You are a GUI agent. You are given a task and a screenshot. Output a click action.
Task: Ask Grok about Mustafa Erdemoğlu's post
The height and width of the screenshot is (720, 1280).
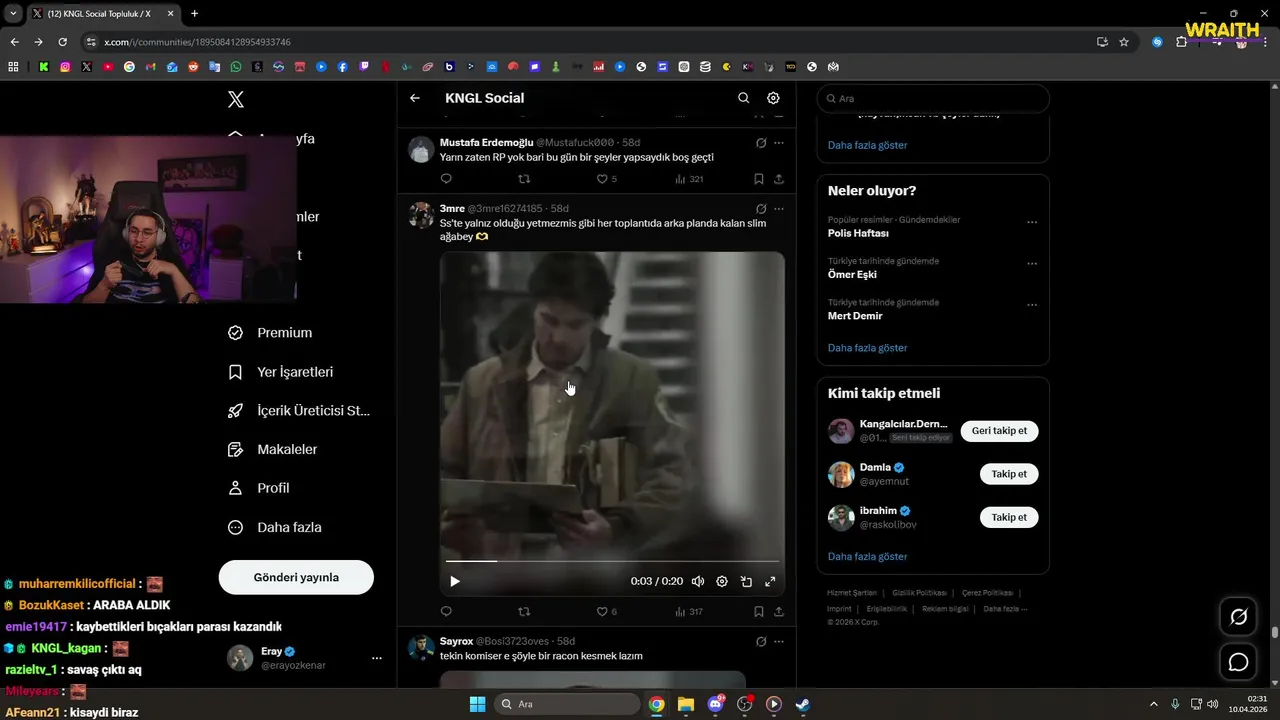761,143
